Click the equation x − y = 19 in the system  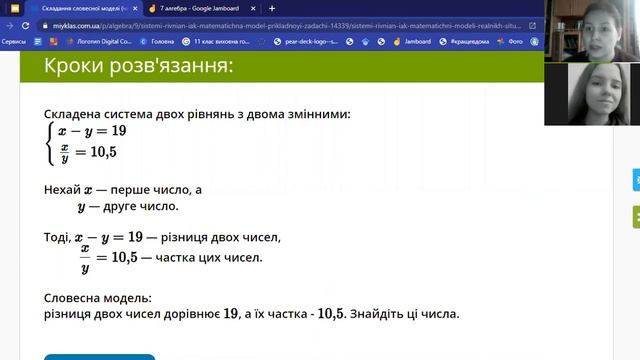coord(92,131)
